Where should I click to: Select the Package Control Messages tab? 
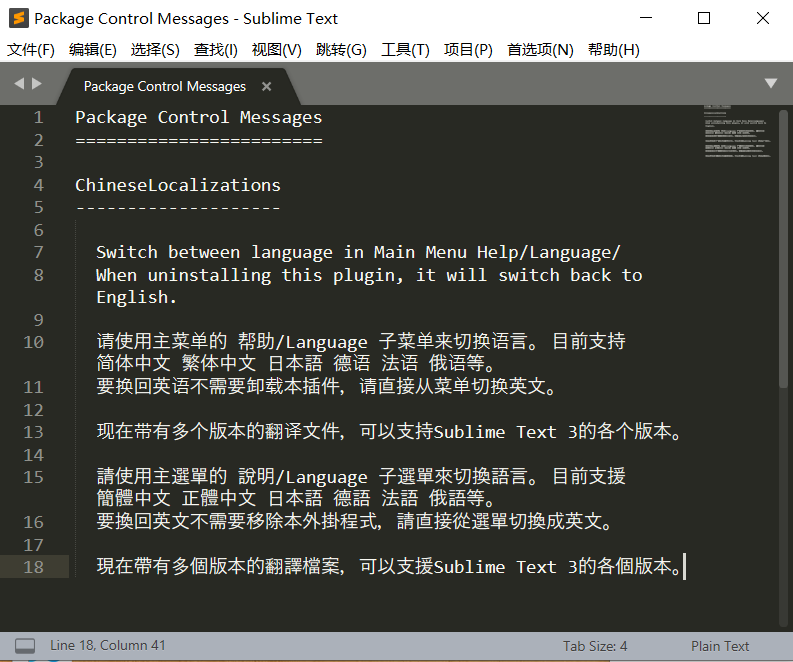pyautogui.click(x=164, y=86)
